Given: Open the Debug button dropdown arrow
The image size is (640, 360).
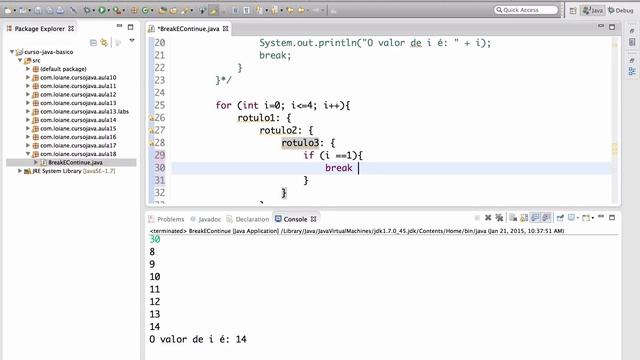Looking at the screenshot, I should pos(93,10).
